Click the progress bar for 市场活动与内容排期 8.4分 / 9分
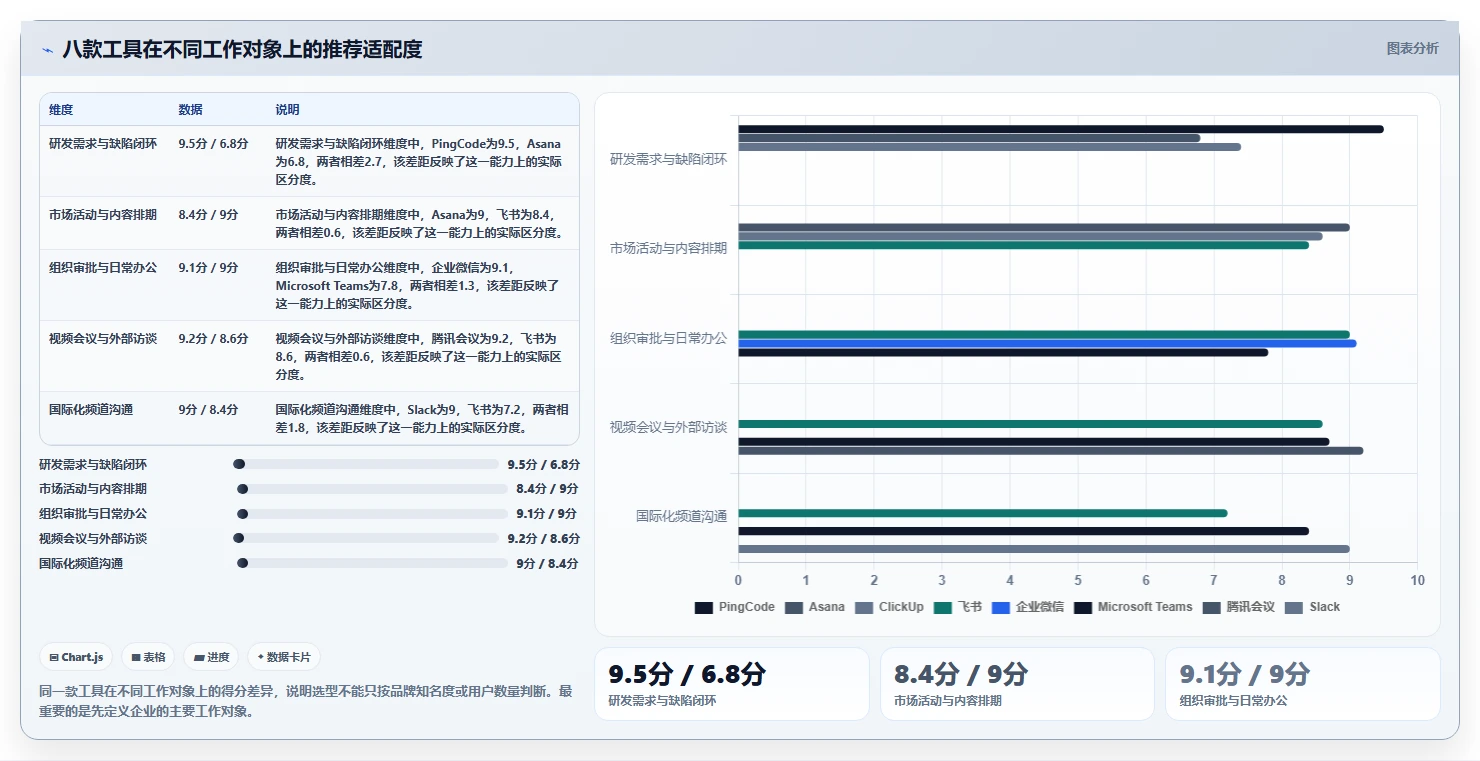Viewport: 1480px width, 761px height. pyautogui.click(x=372, y=489)
